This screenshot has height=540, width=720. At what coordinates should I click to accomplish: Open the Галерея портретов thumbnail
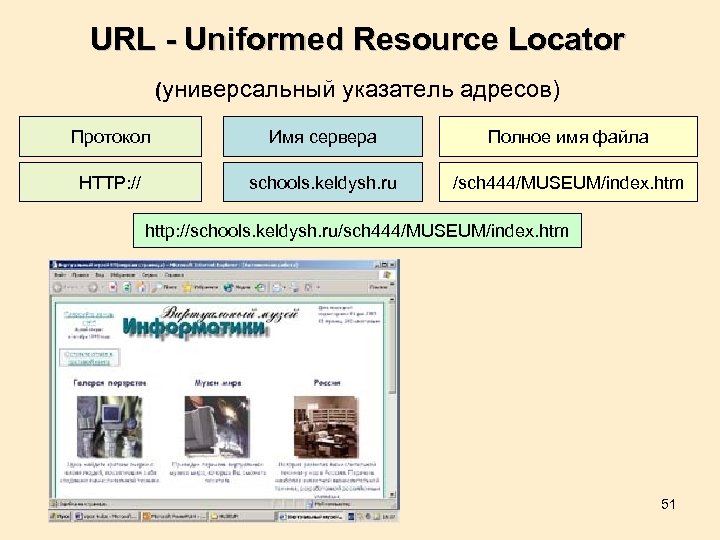tap(109, 427)
